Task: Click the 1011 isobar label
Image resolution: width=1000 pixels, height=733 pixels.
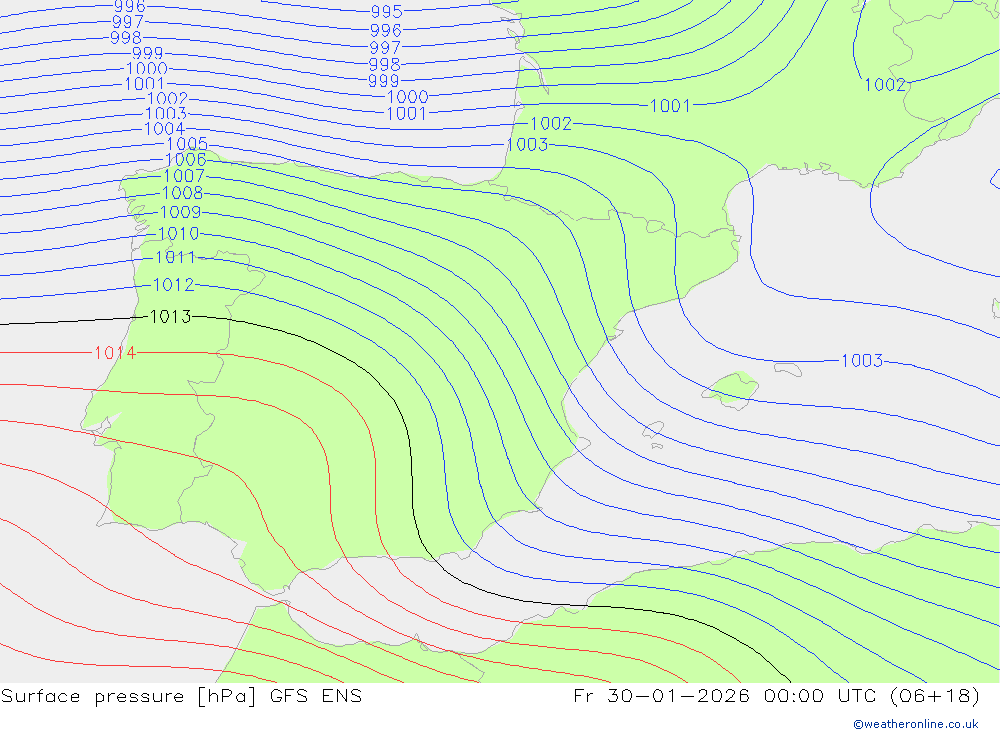Action: [x=175, y=257]
